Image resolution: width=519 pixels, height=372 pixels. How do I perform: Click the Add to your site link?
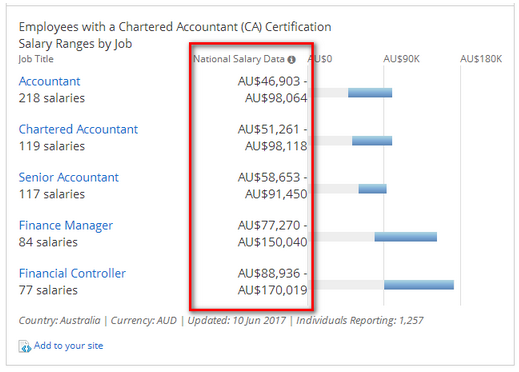pos(68,346)
